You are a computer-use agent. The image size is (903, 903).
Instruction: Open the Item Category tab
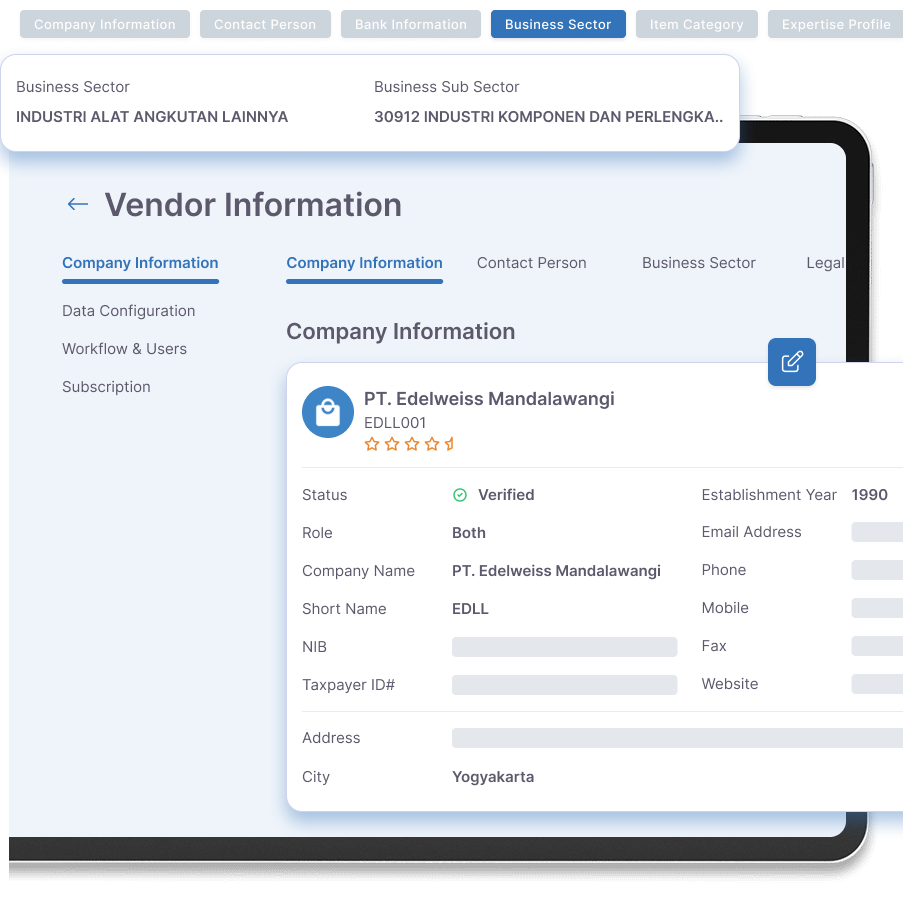pyautogui.click(x=697, y=25)
